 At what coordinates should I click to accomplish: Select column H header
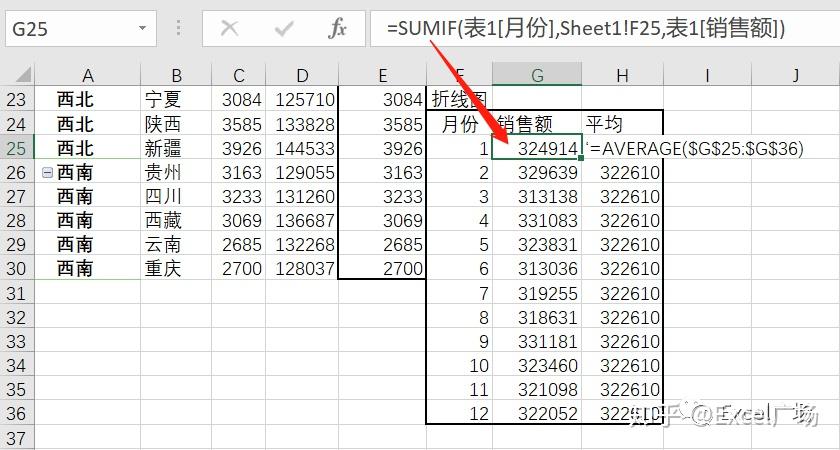coord(622,75)
